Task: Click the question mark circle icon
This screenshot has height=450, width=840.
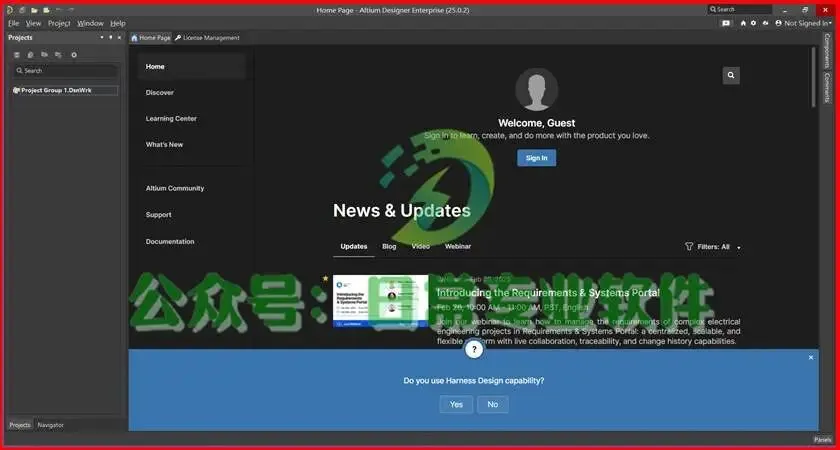Action: [474, 349]
